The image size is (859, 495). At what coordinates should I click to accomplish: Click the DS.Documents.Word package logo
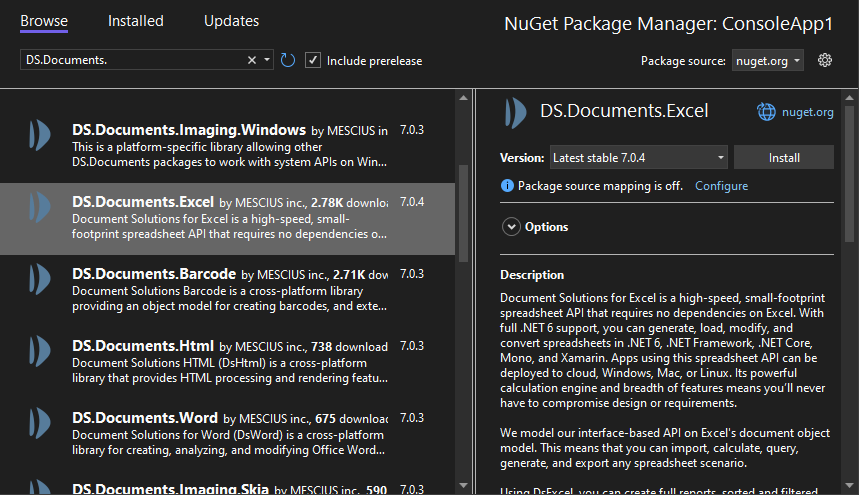pyautogui.click(x=40, y=423)
